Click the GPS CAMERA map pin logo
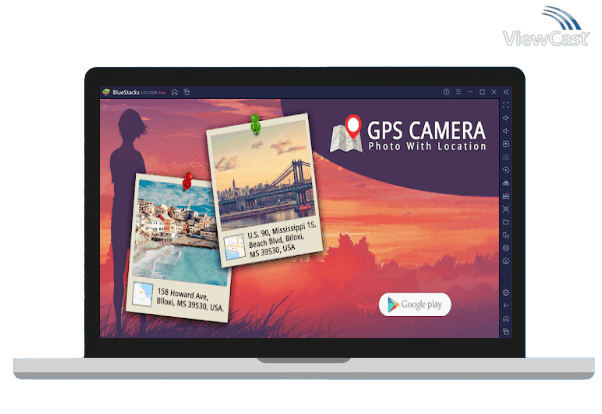The height and width of the screenshot is (414, 602). [347, 133]
